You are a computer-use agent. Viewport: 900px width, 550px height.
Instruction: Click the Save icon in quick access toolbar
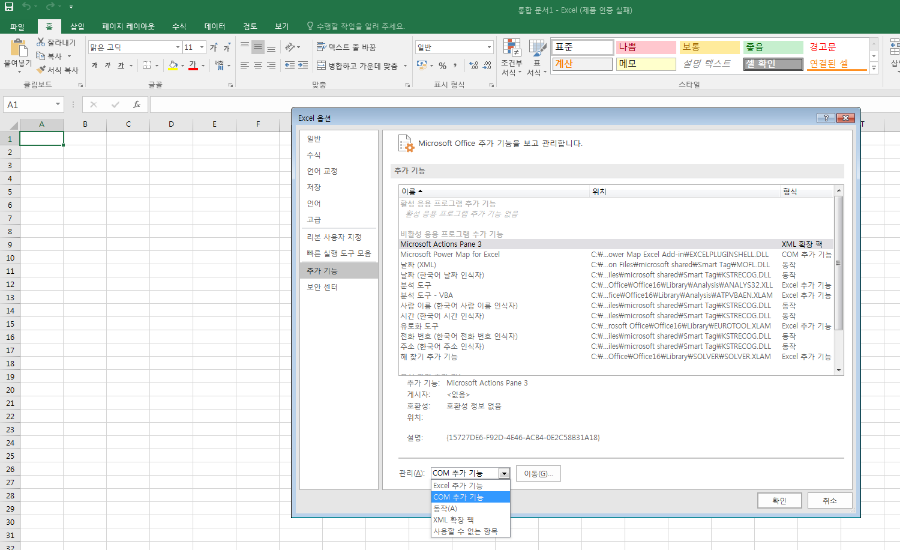[x=9, y=7]
